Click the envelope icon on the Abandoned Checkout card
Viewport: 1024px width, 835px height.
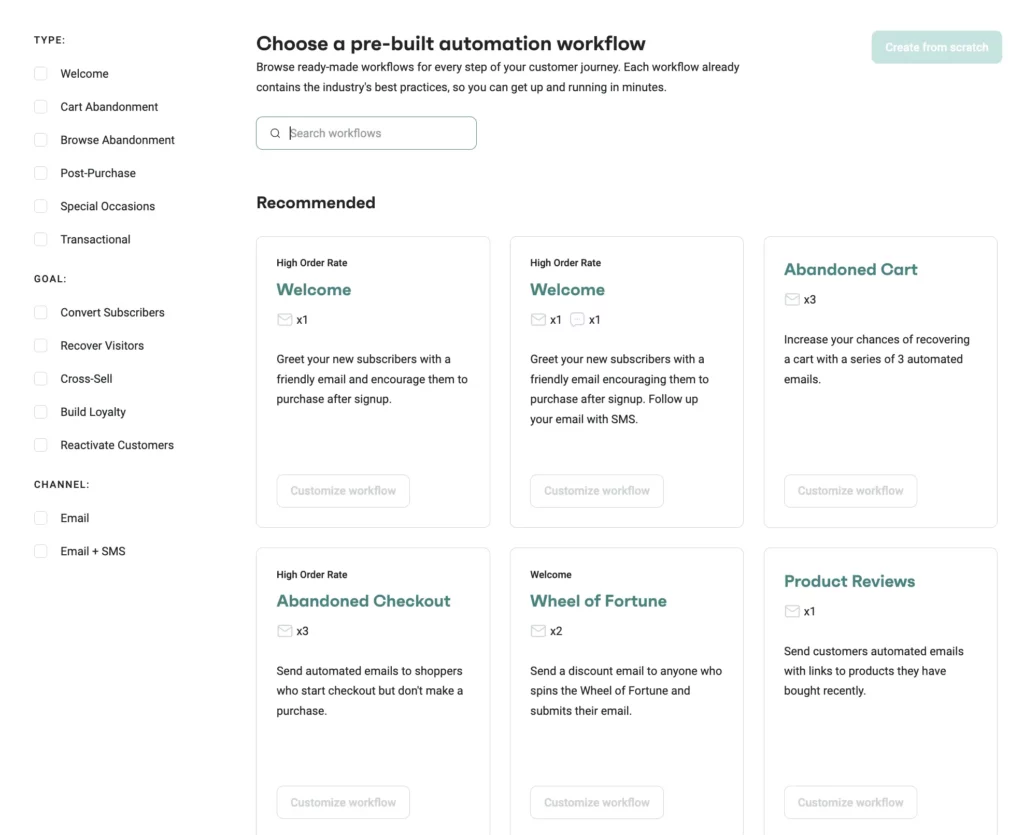(284, 630)
